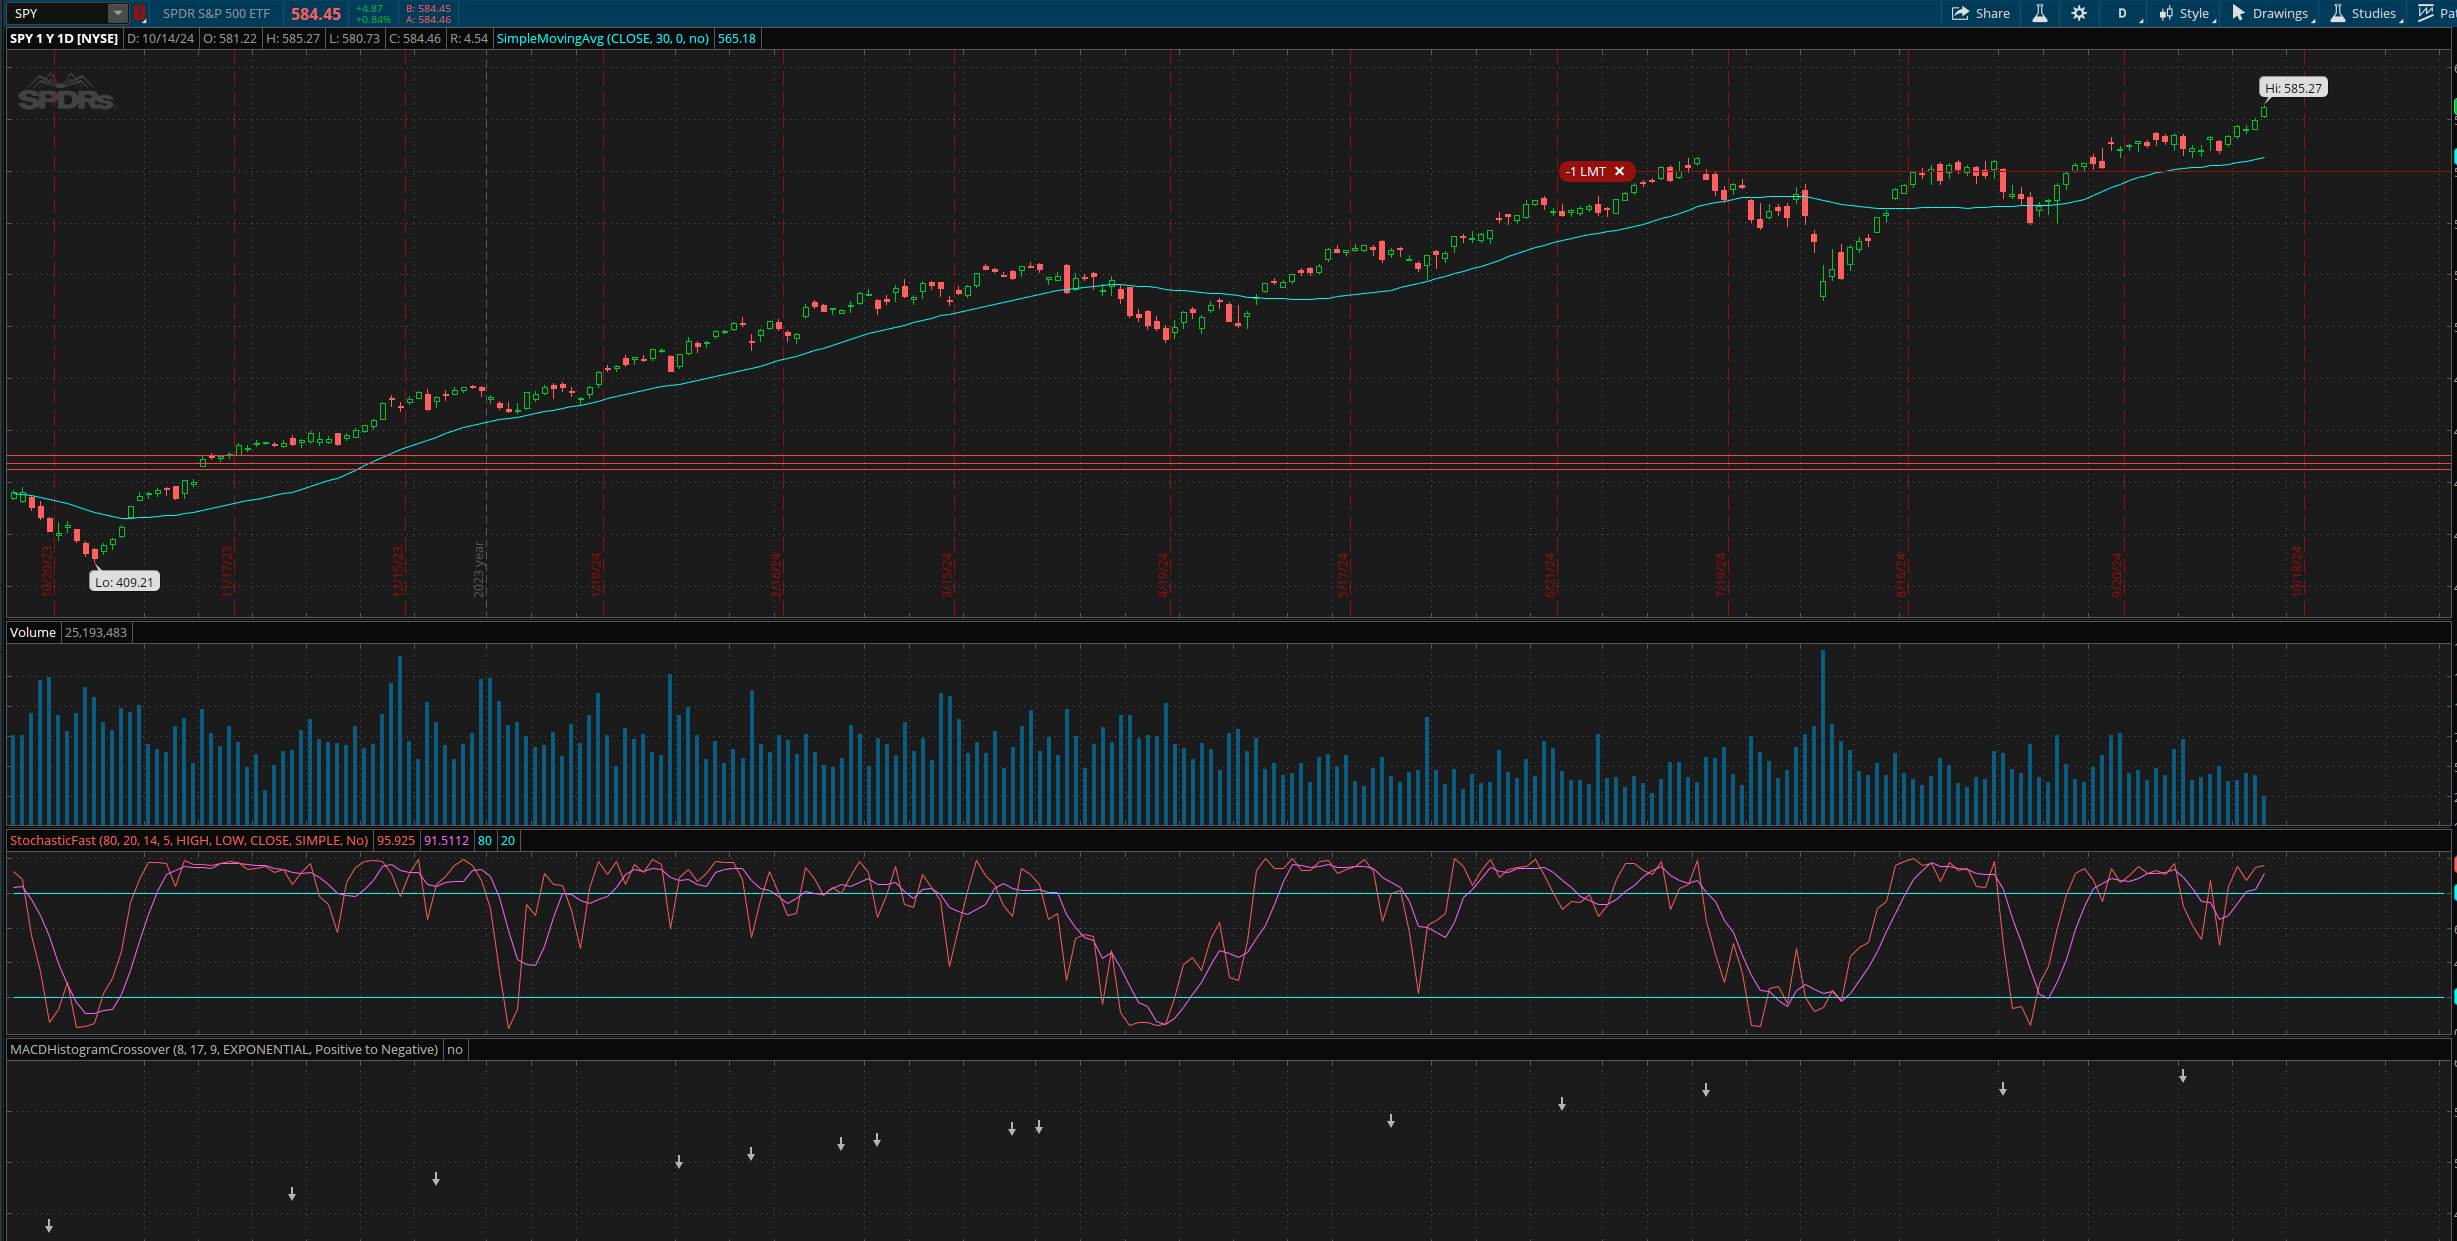Click the SPY 1 Y 1D chart label
This screenshot has width=2457, height=1241.
coord(64,38)
